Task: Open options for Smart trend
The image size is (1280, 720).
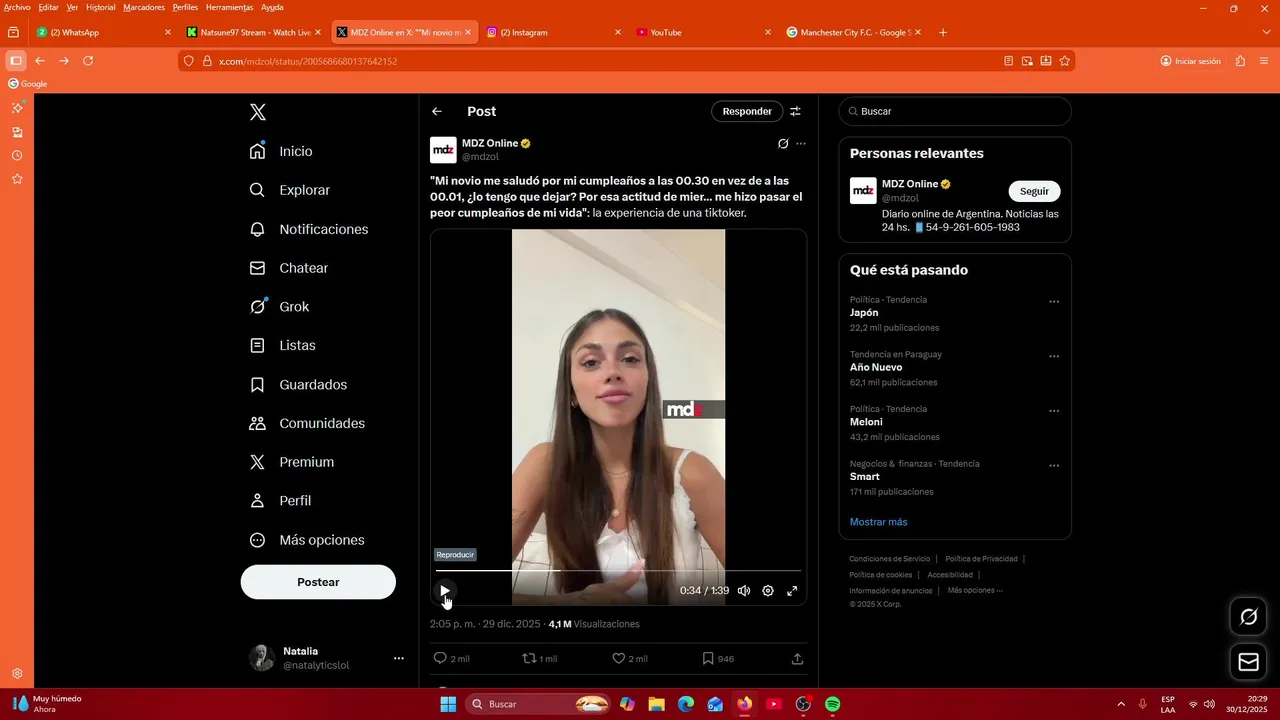Action: tap(1054, 465)
